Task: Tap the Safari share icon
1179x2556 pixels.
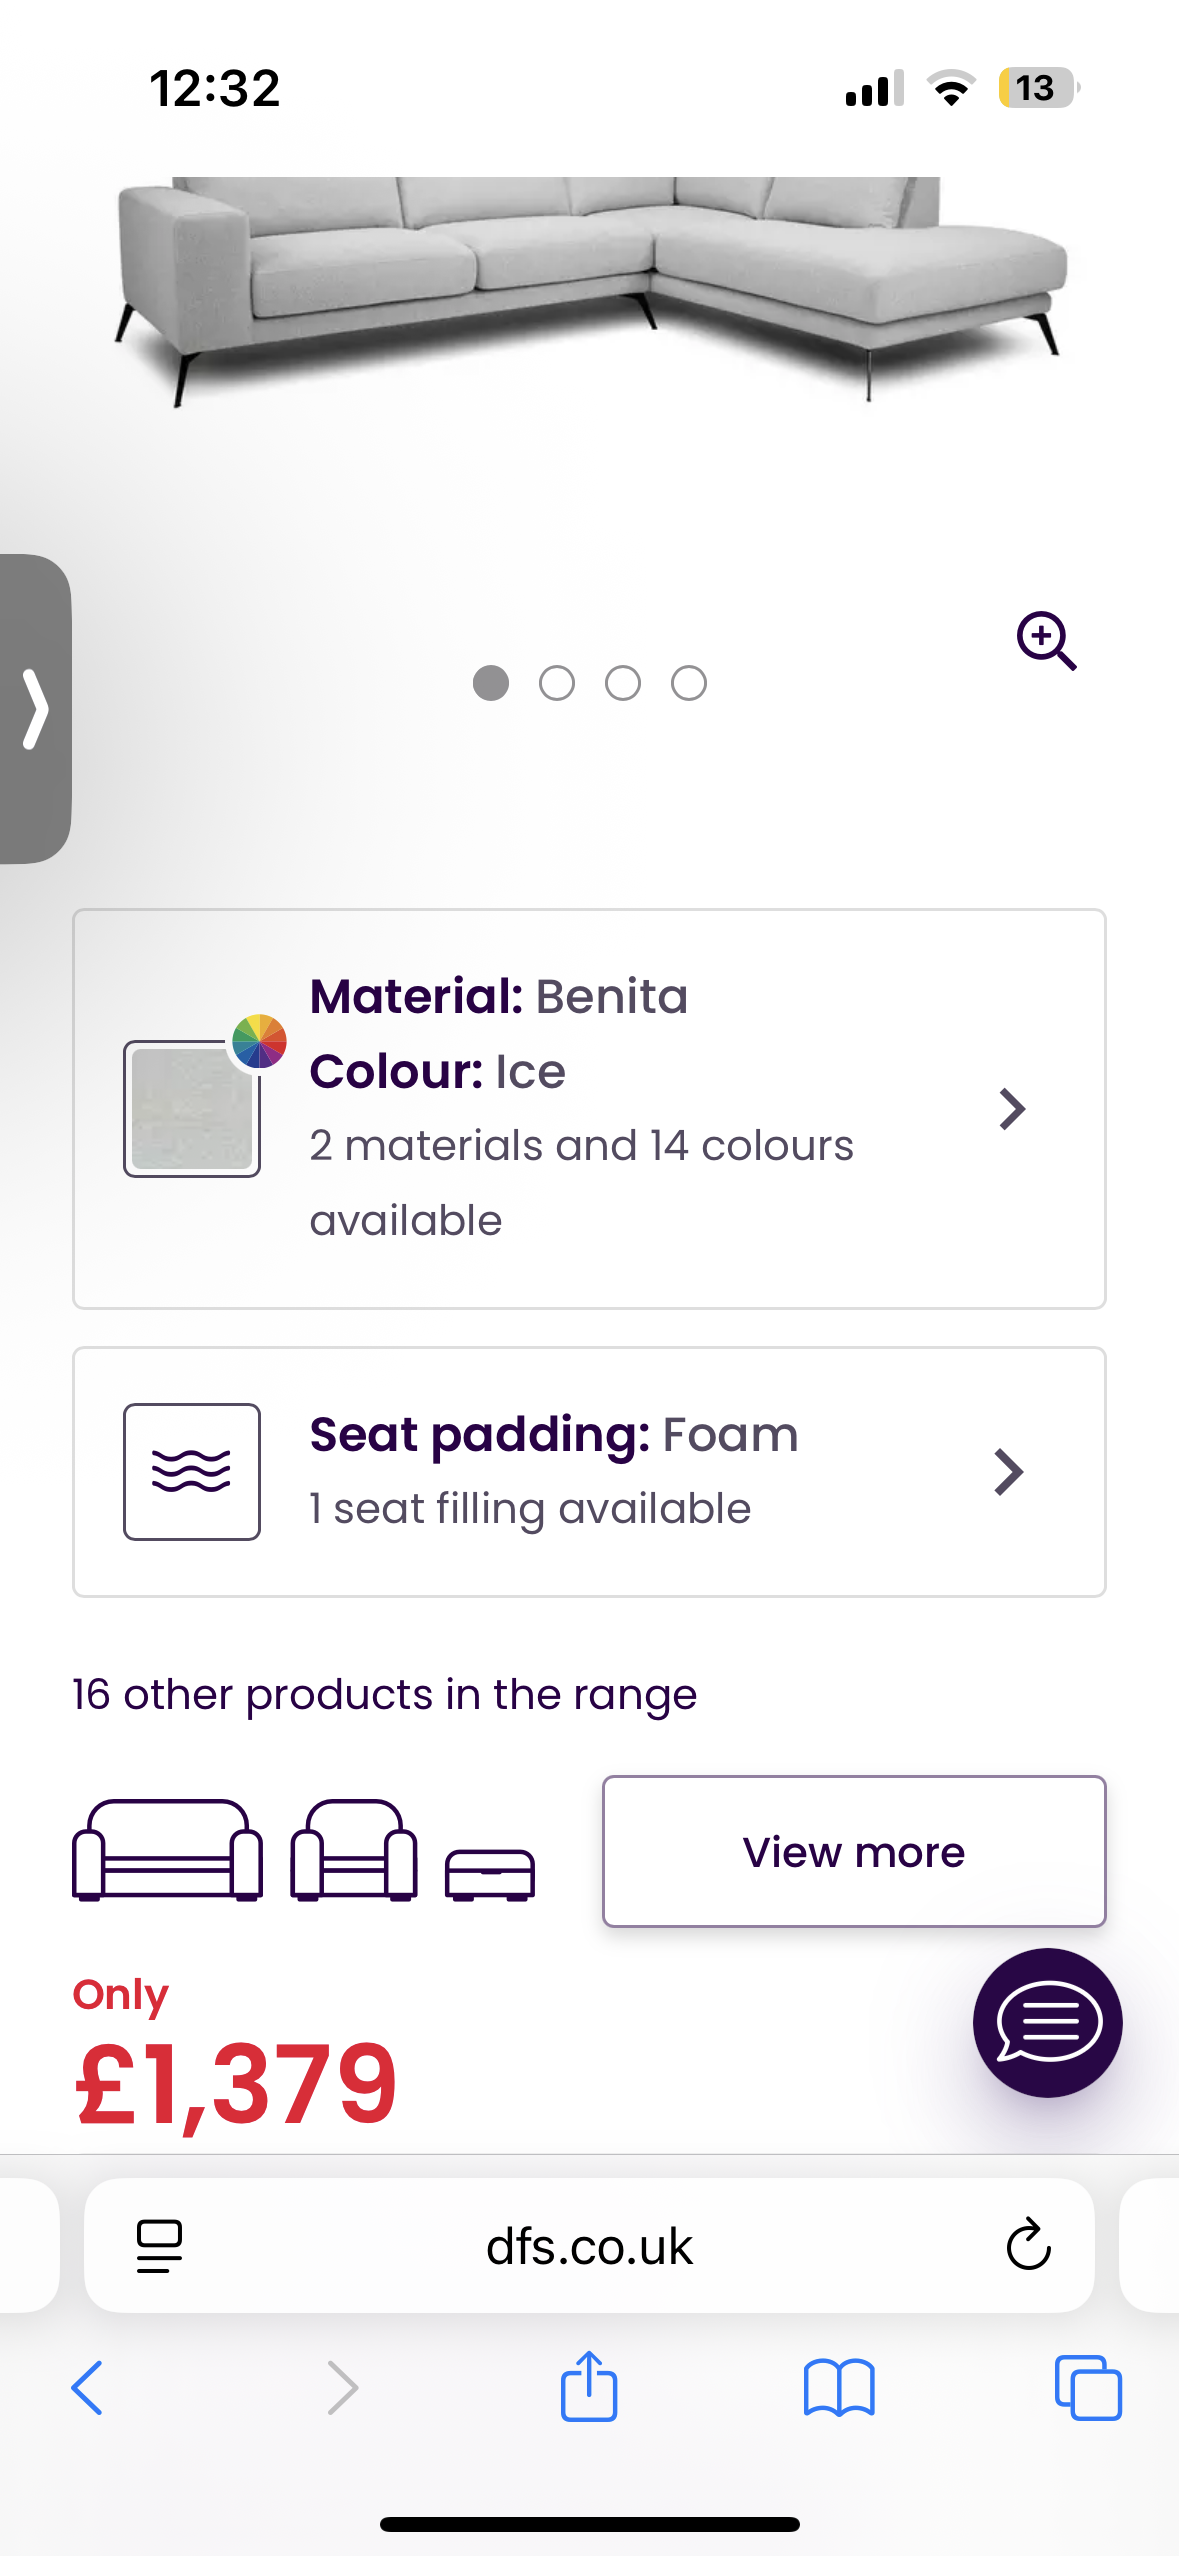Action: coord(589,2387)
